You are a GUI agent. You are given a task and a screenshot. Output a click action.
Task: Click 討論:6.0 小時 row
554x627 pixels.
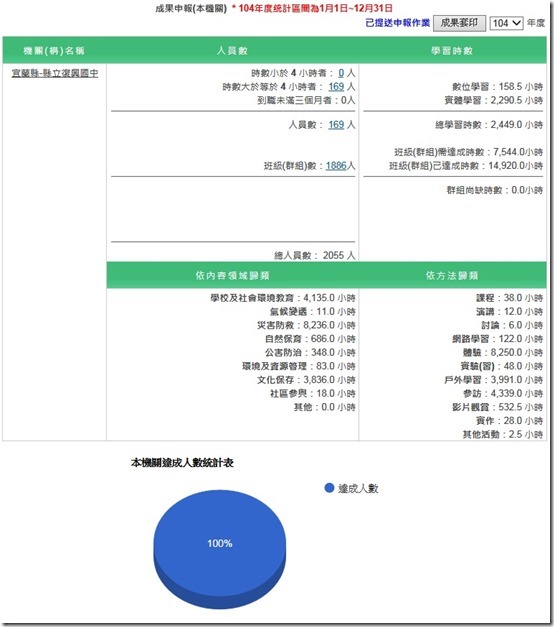pyautogui.click(x=512, y=325)
